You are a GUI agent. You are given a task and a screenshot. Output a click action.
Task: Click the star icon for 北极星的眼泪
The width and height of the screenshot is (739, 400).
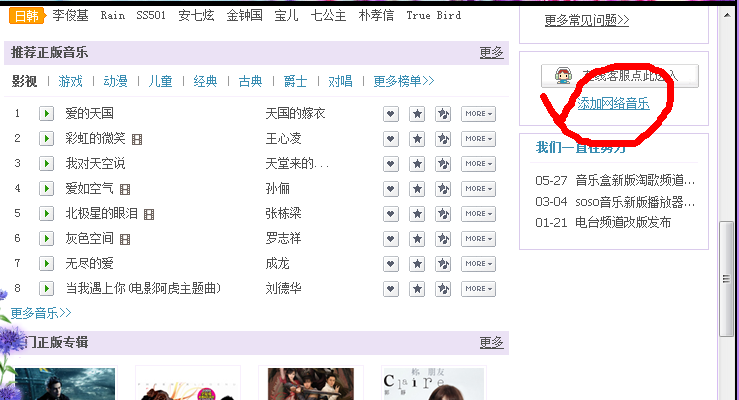click(417, 213)
